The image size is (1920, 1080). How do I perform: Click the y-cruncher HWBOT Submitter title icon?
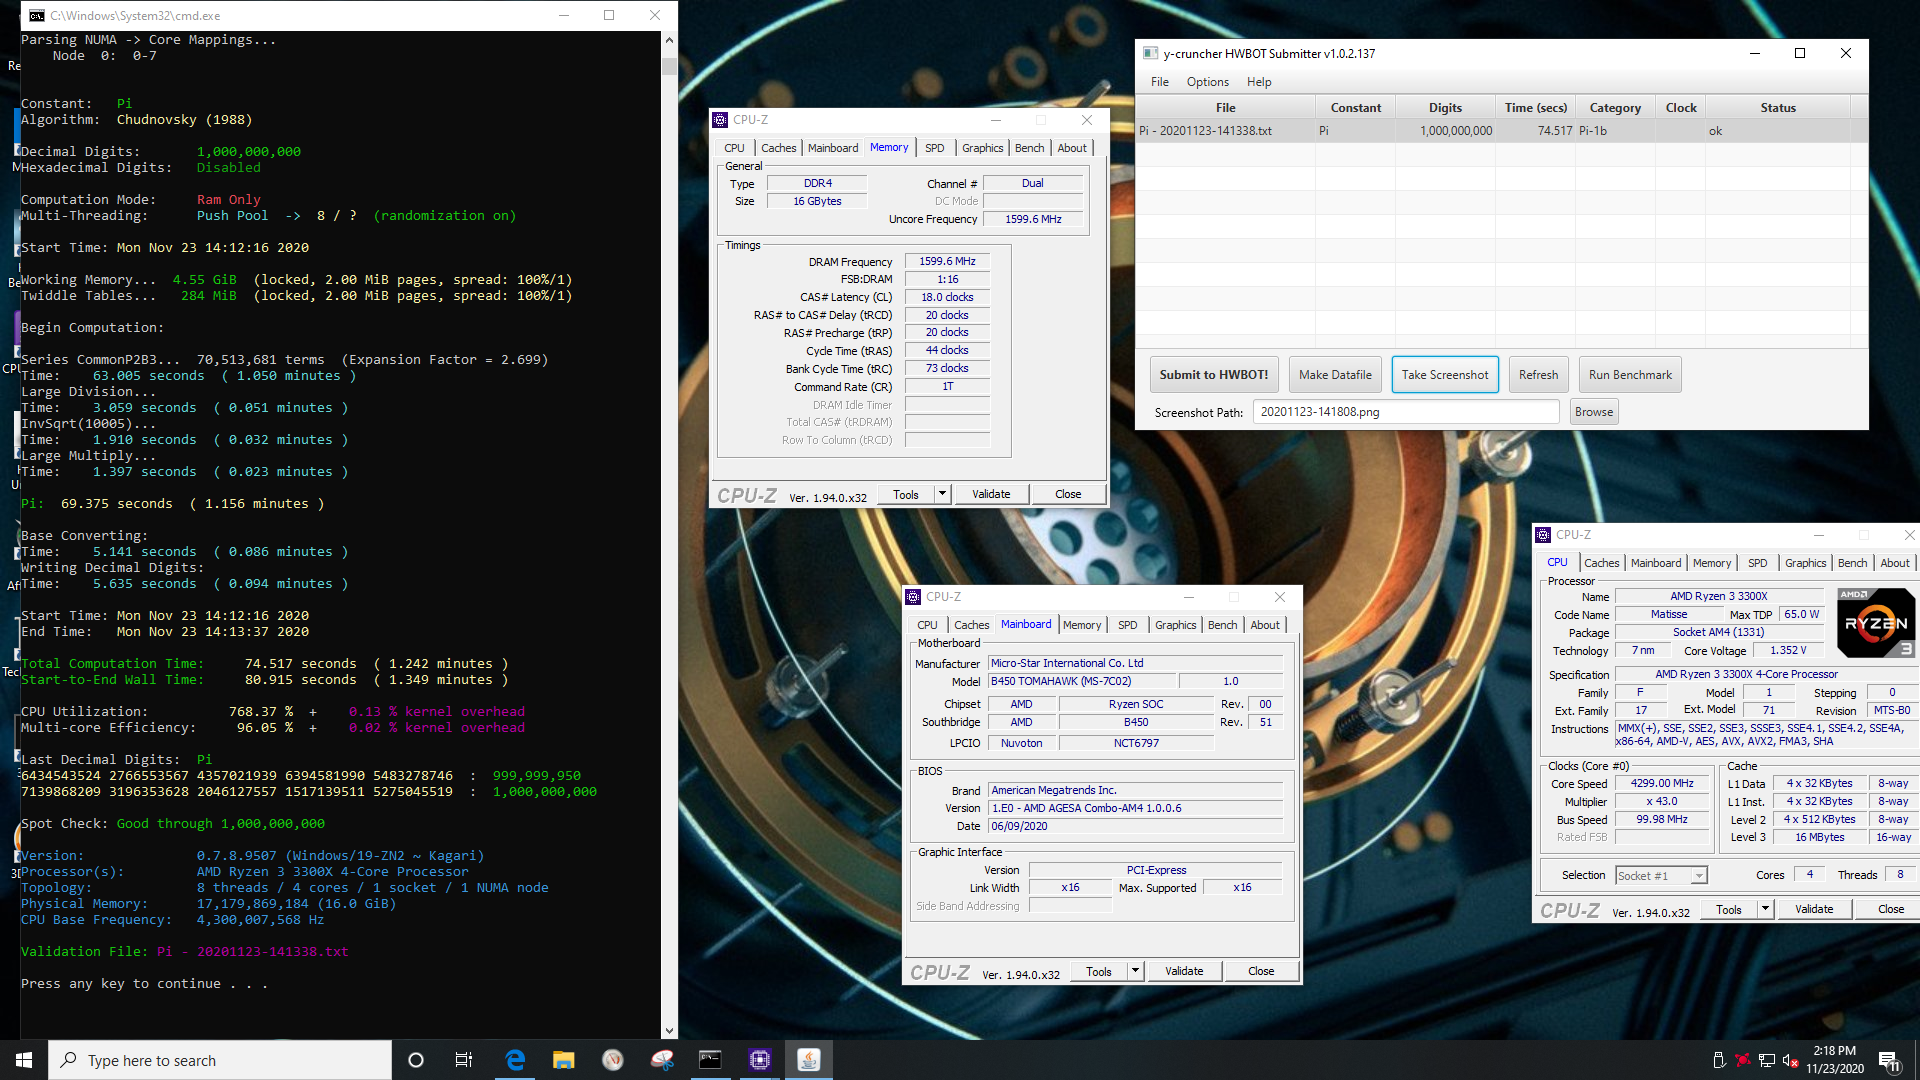(x=1150, y=54)
